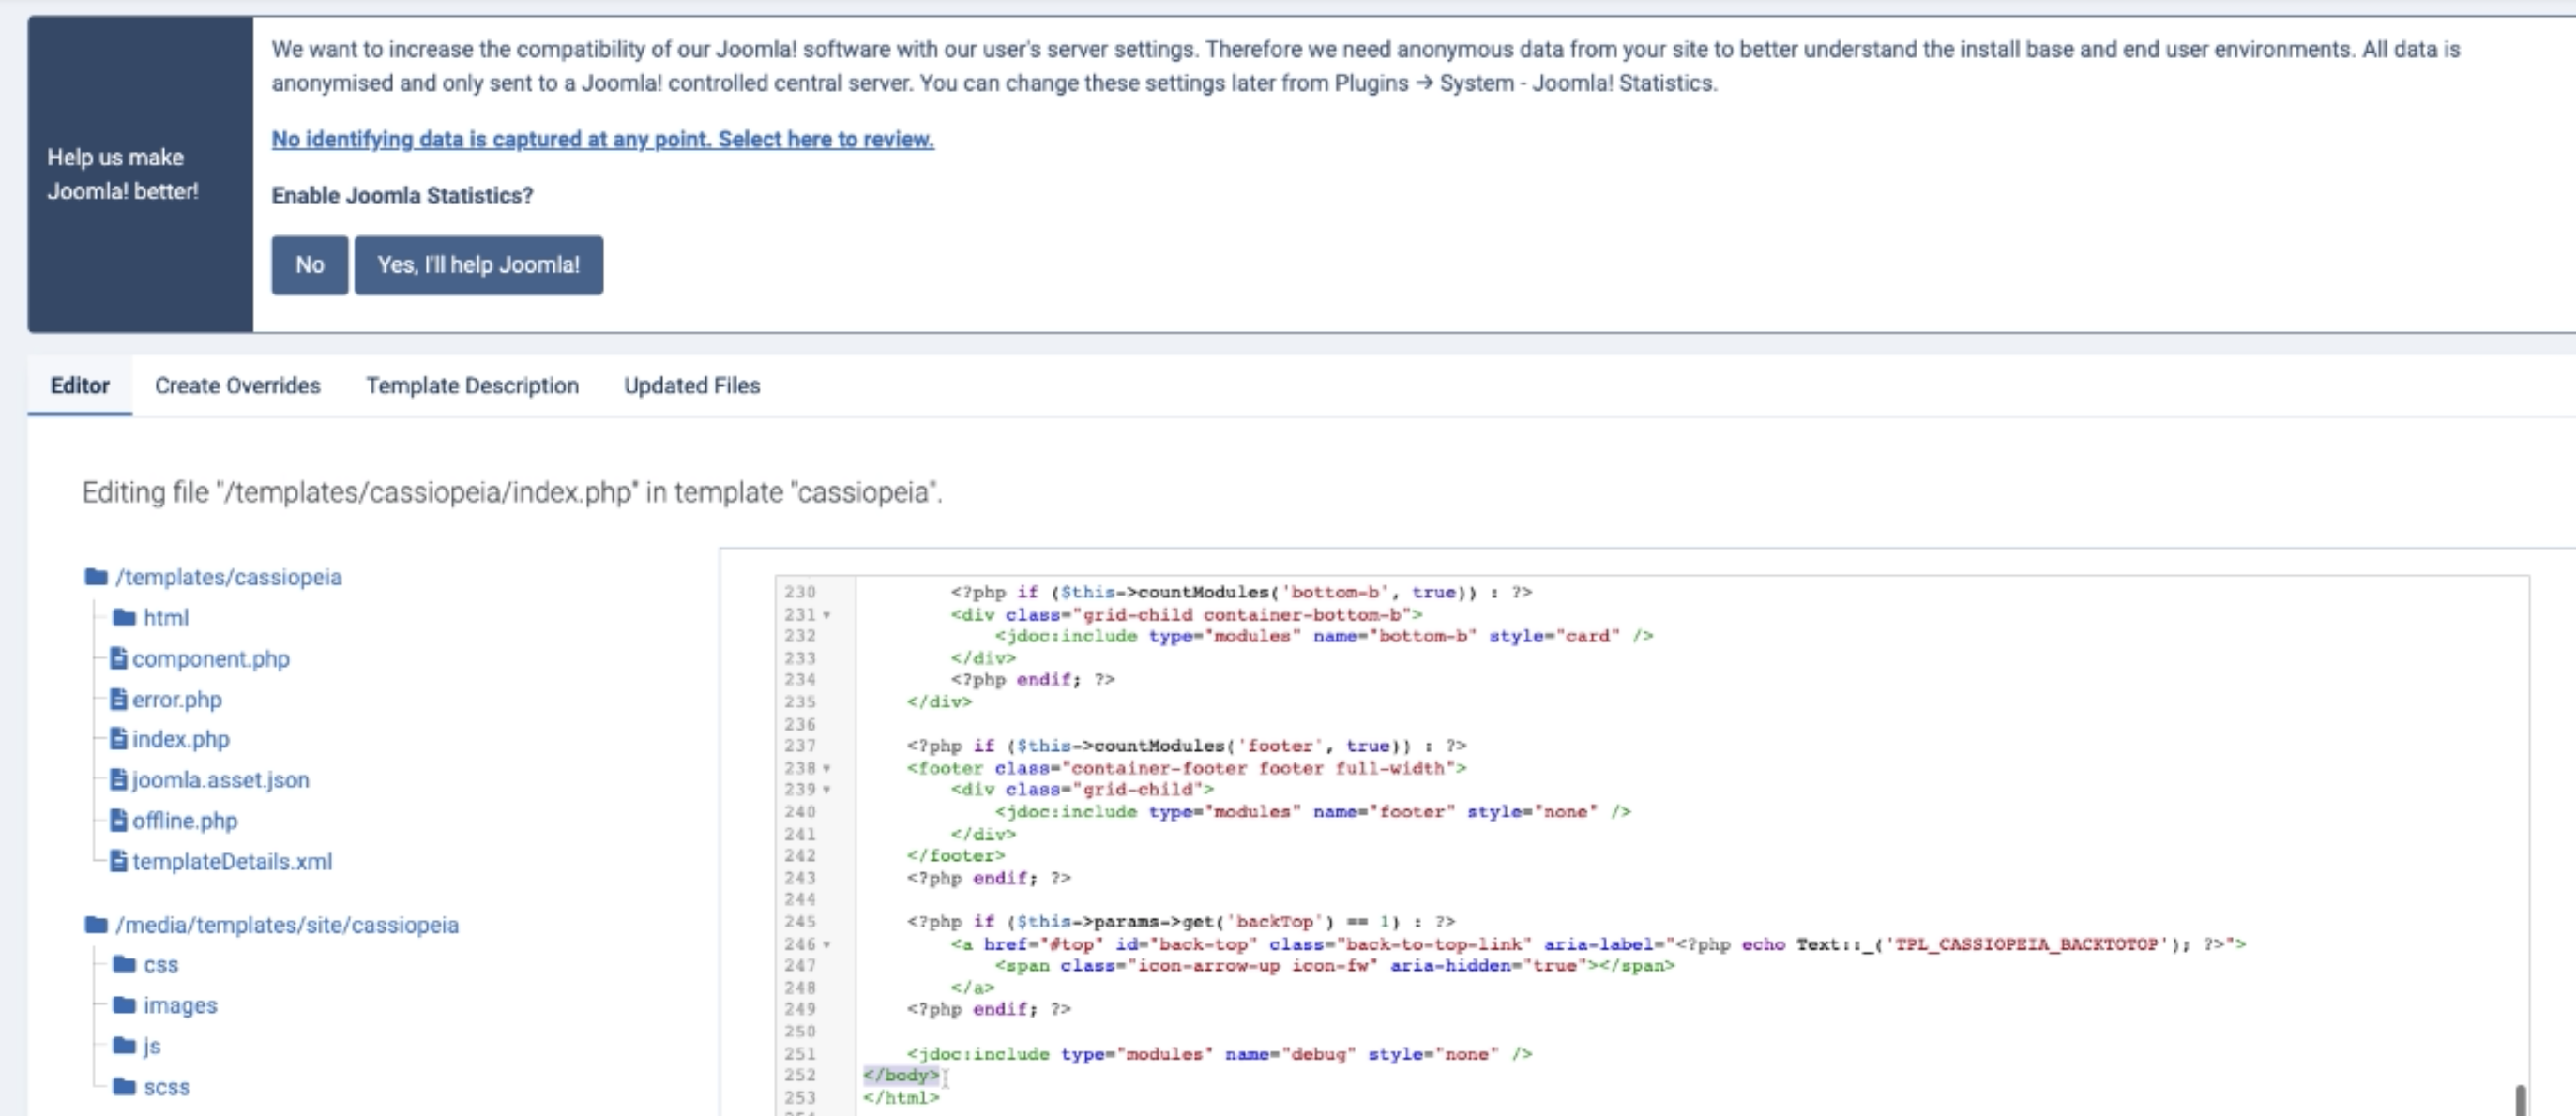2576x1116 pixels.
Task: Place cursor on the </html> line
Action: coord(902,1098)
